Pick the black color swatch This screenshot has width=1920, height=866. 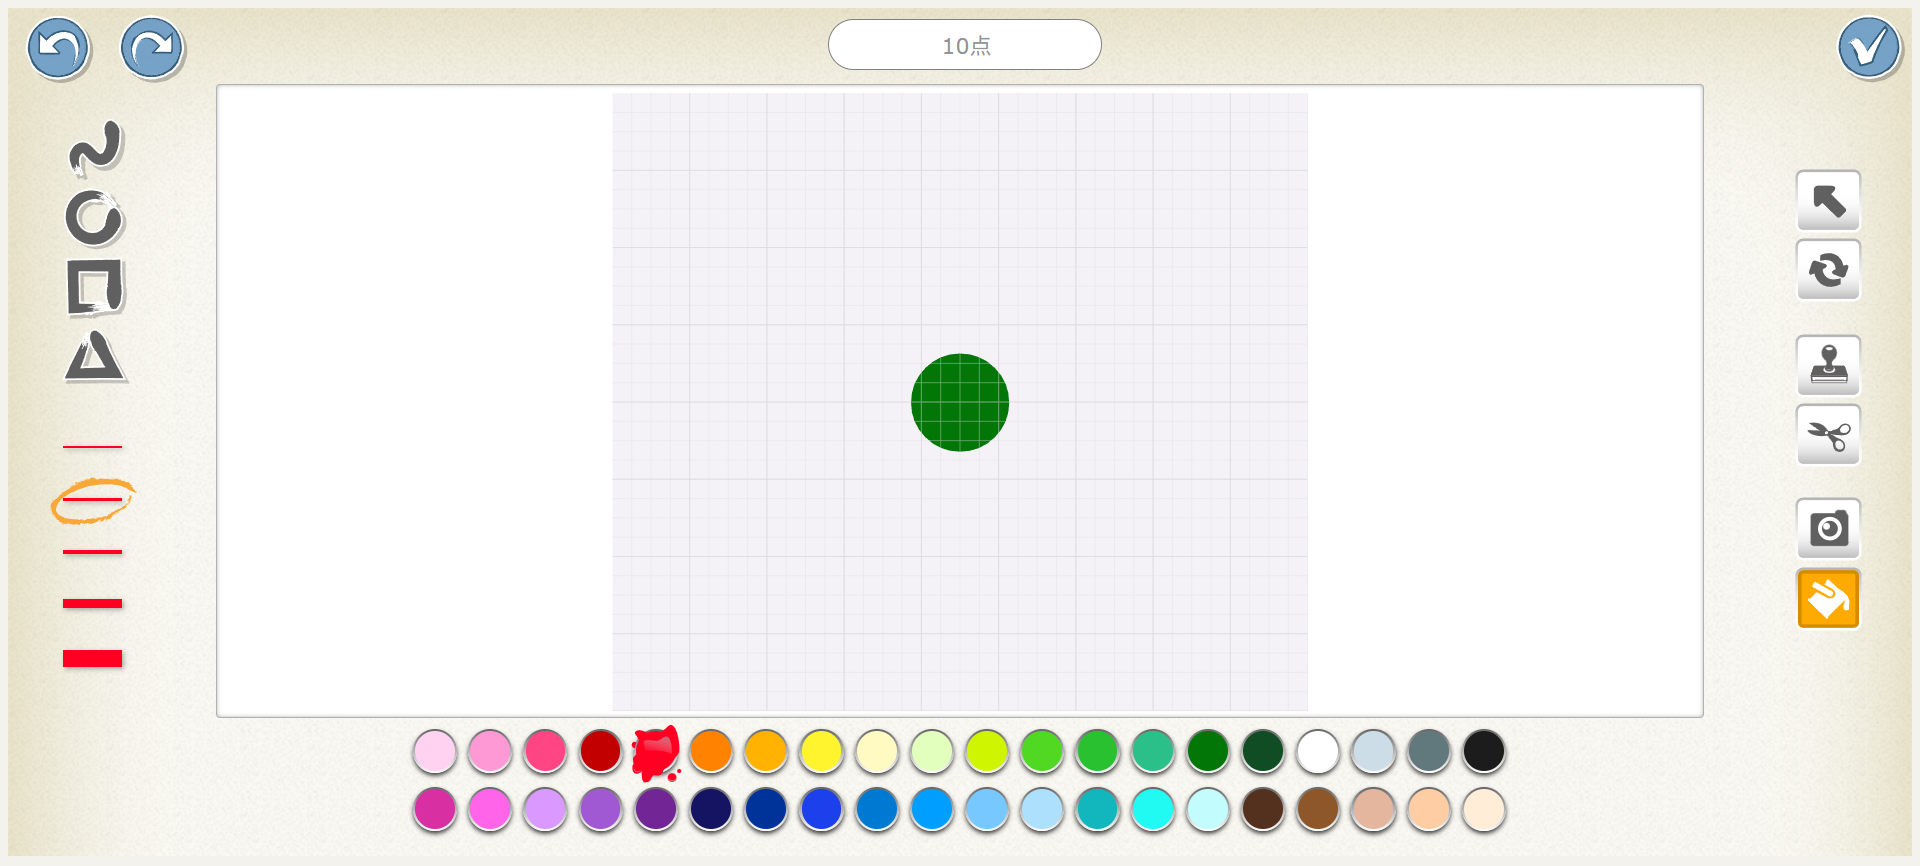[1484, 751]
